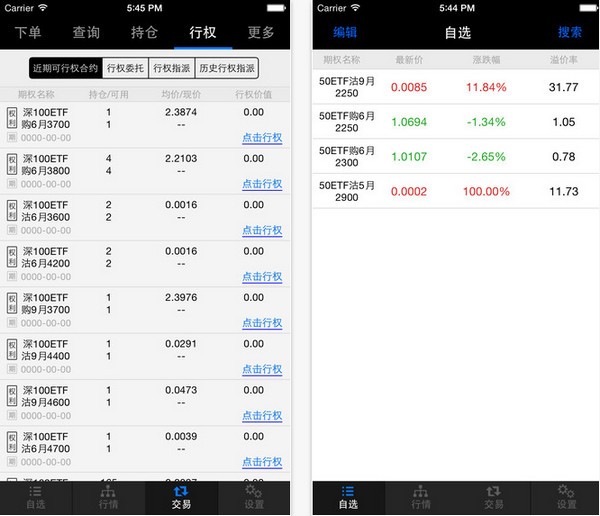Open 下单 tab in left screen

(28, 33)
